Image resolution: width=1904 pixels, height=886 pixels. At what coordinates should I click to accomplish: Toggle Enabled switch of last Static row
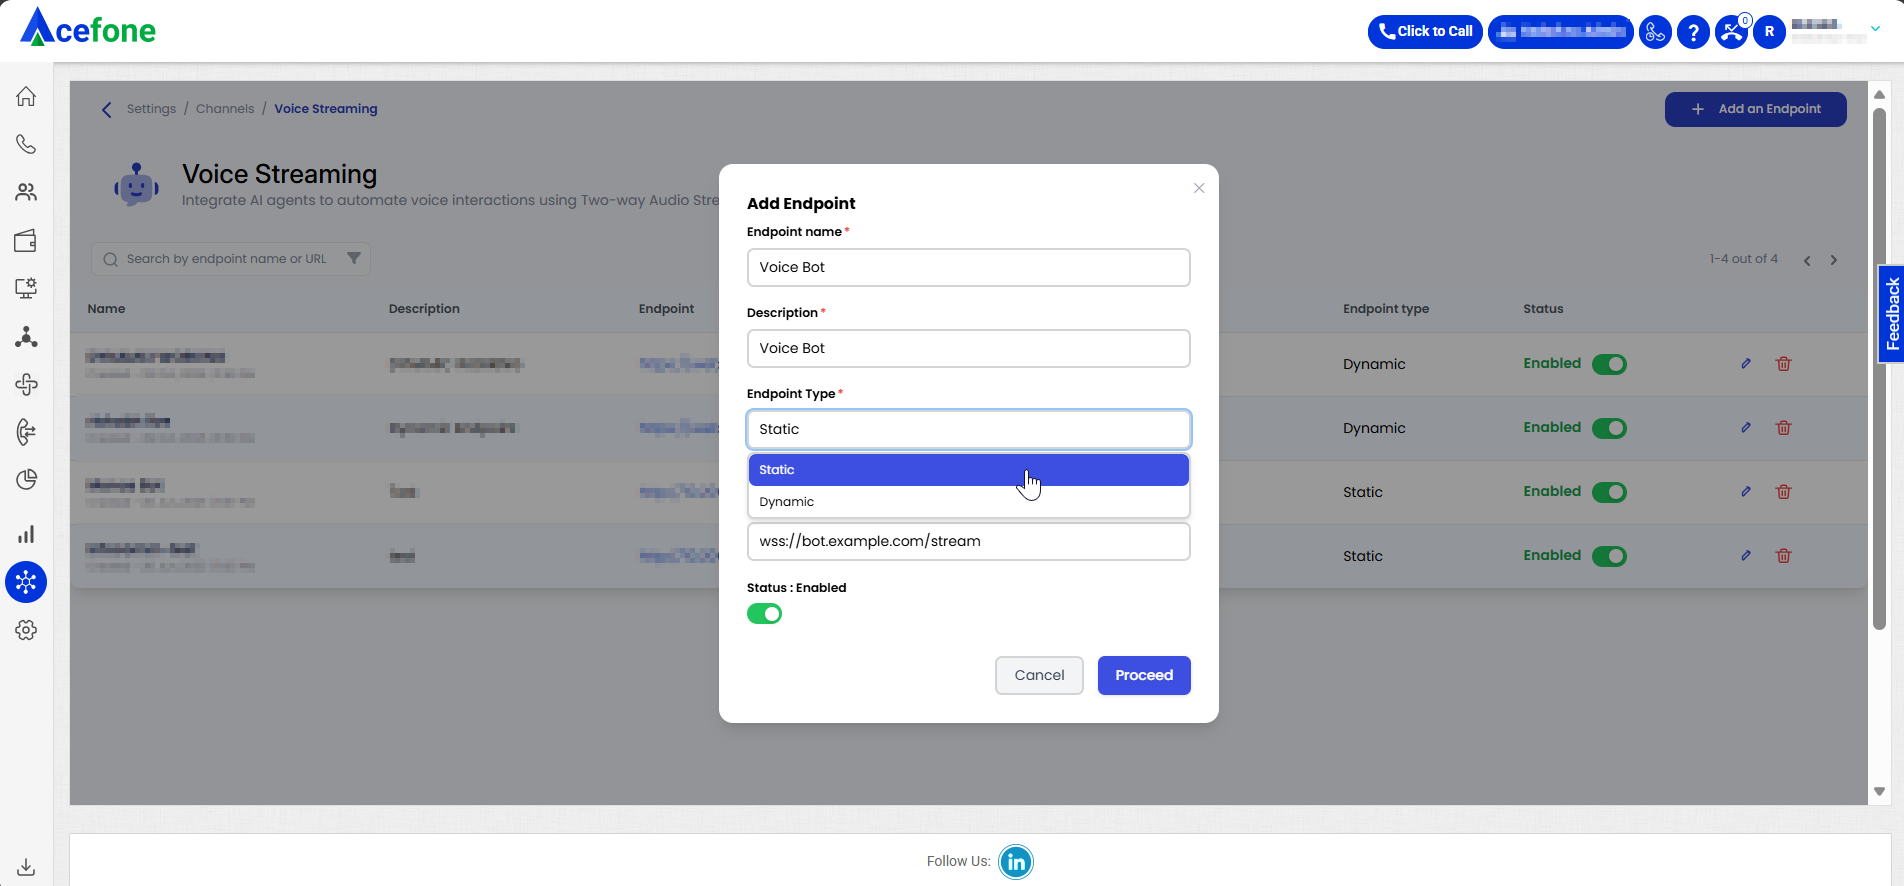[1609, 556]
